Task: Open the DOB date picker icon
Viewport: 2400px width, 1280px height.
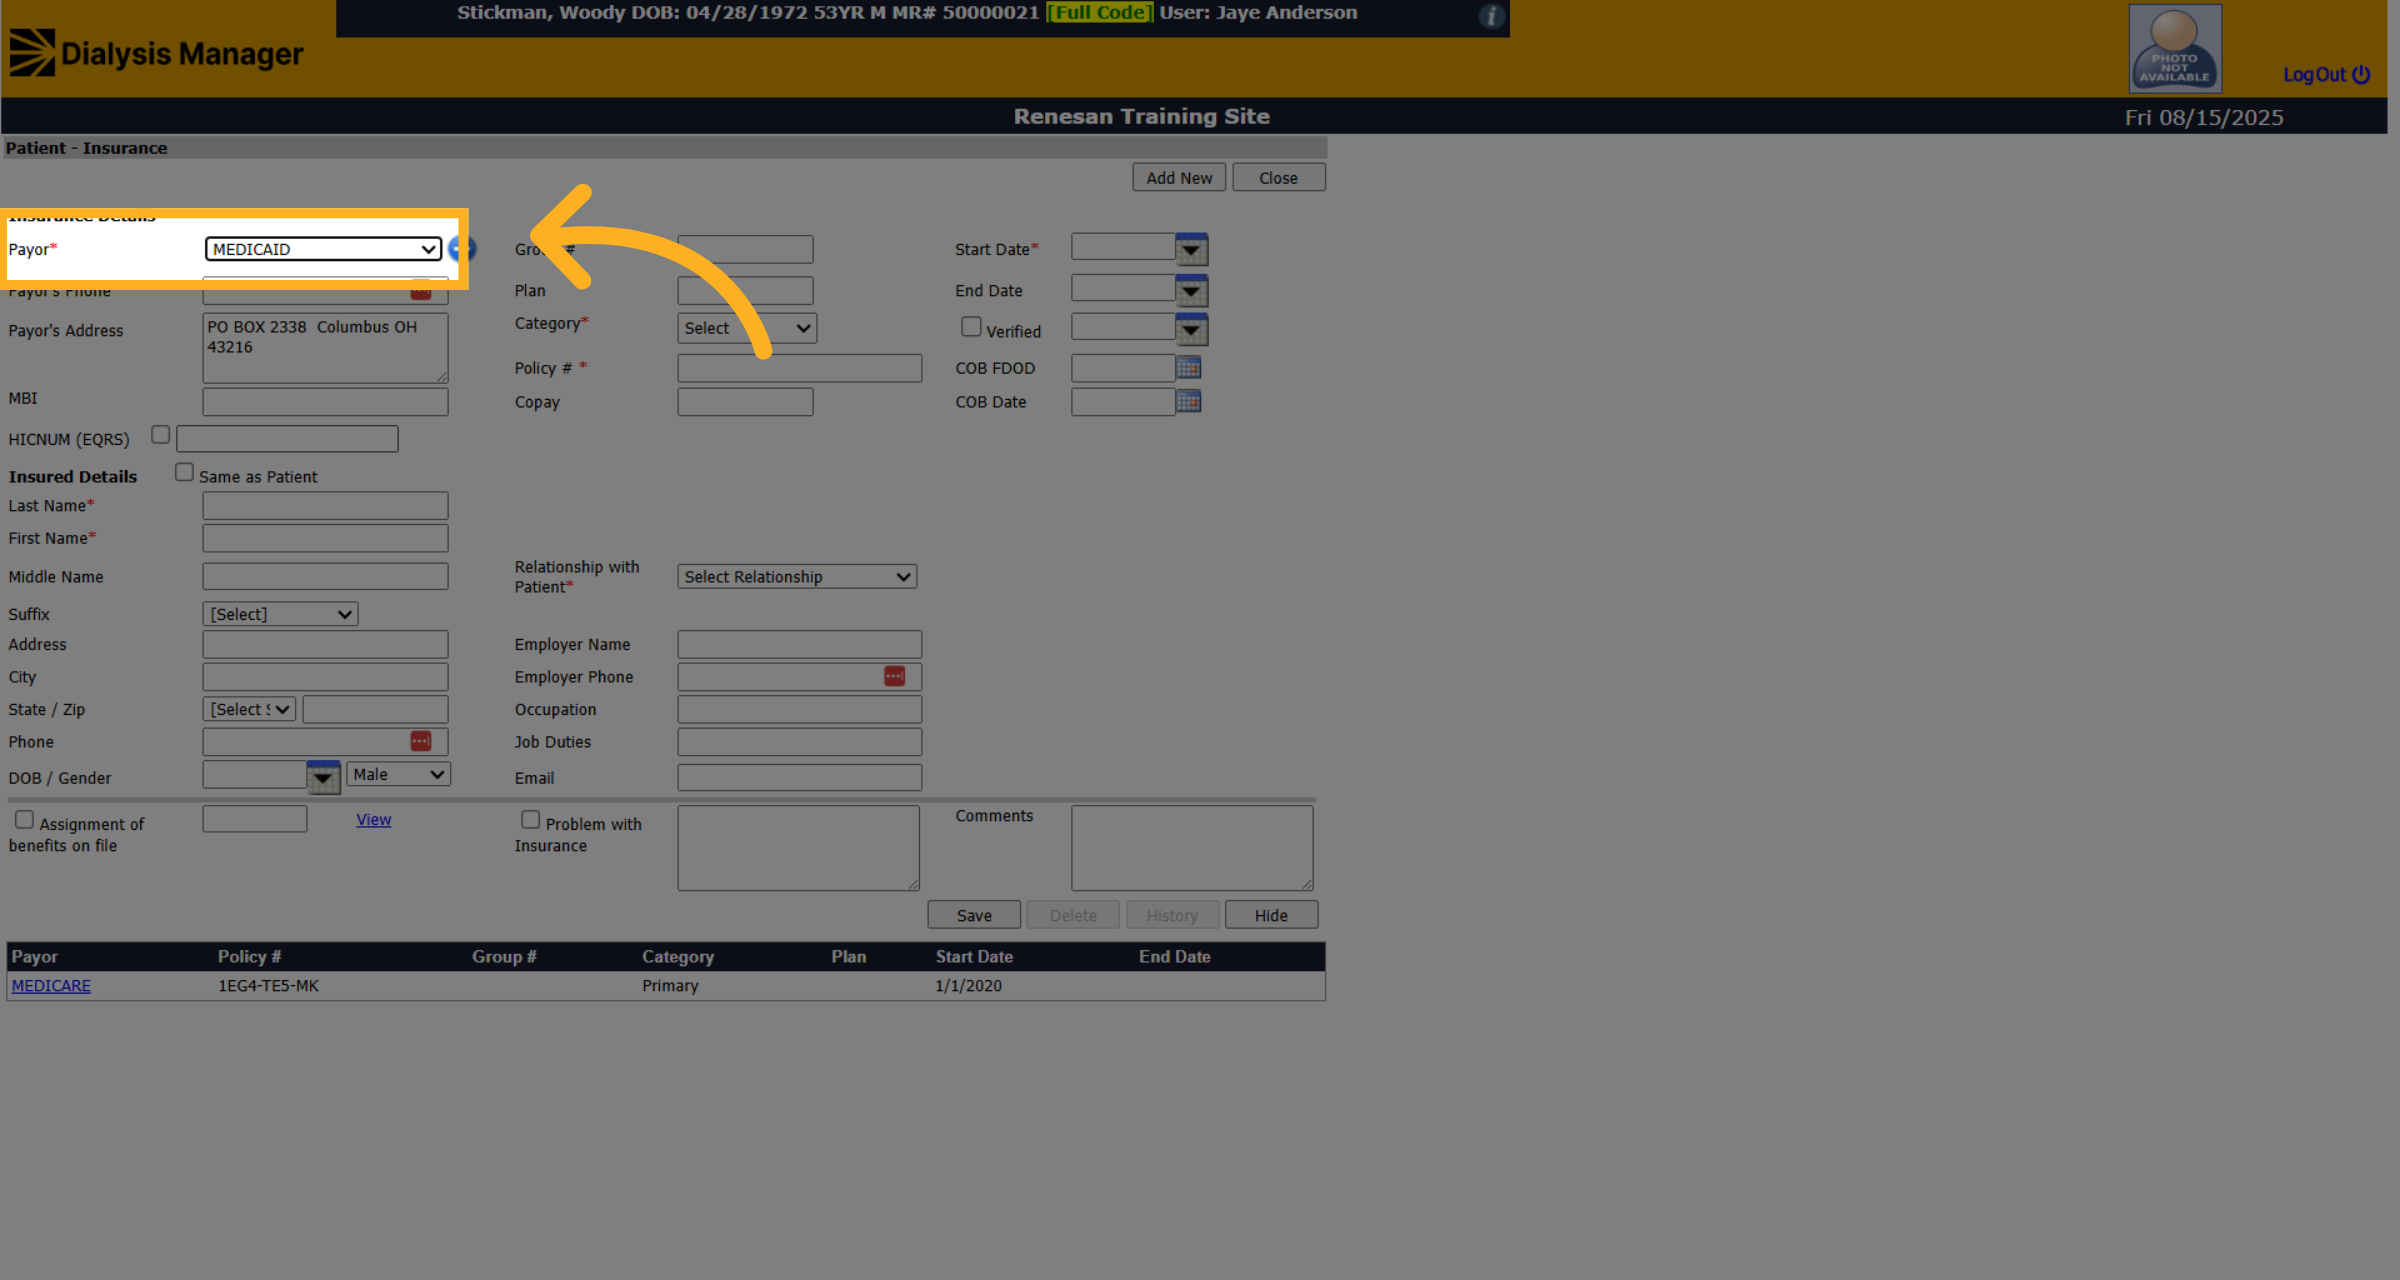Action: pos(323,777)
